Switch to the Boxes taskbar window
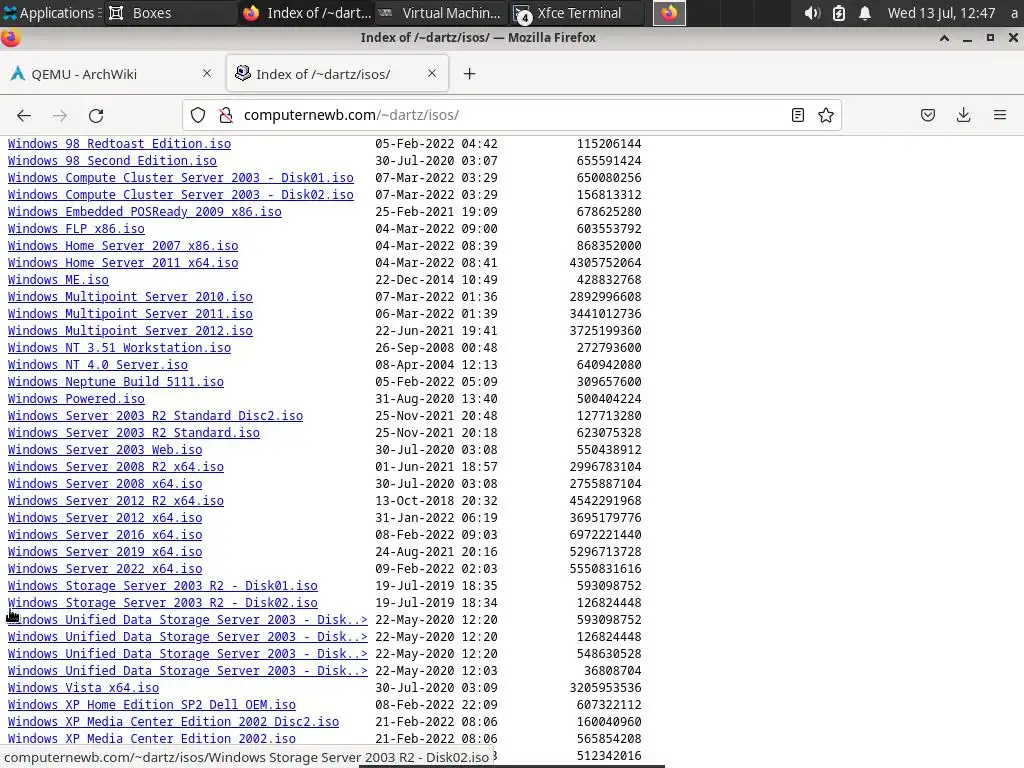The width and height of the screenshot is (1024, 768). click(170, 13)
